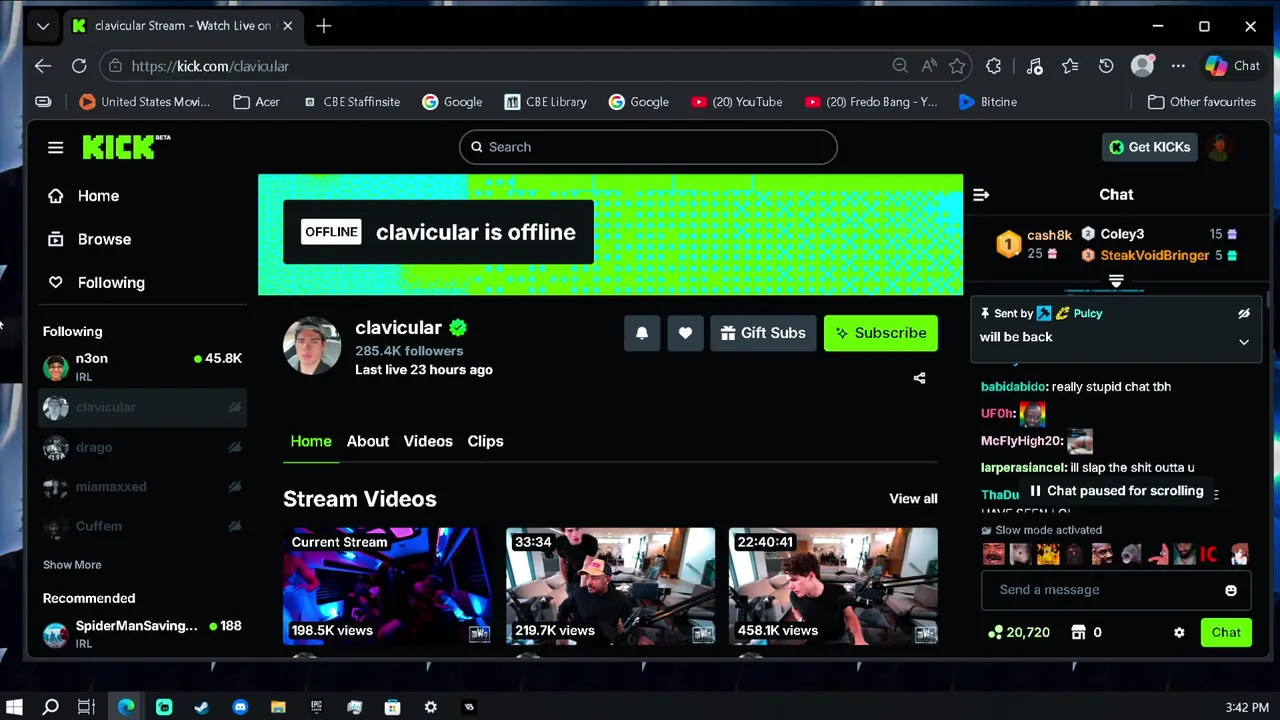The image size is (1280, 720).
Task: Click the verified badge next to clavicular
Action: (458, 327)
